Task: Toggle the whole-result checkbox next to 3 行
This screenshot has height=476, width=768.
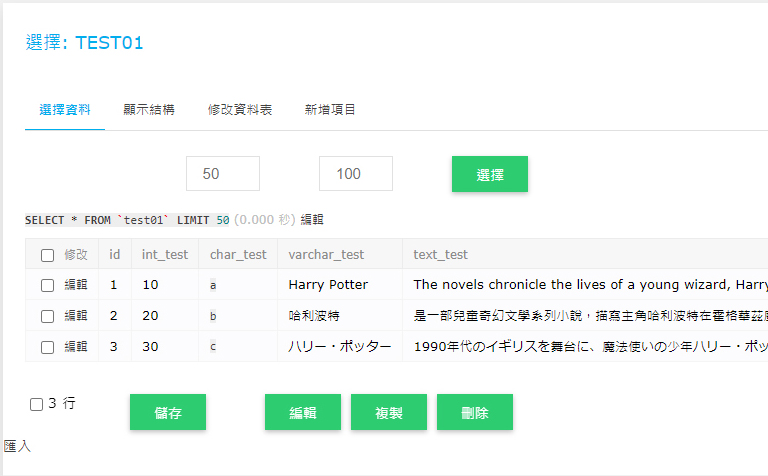Action: point(37,404)
